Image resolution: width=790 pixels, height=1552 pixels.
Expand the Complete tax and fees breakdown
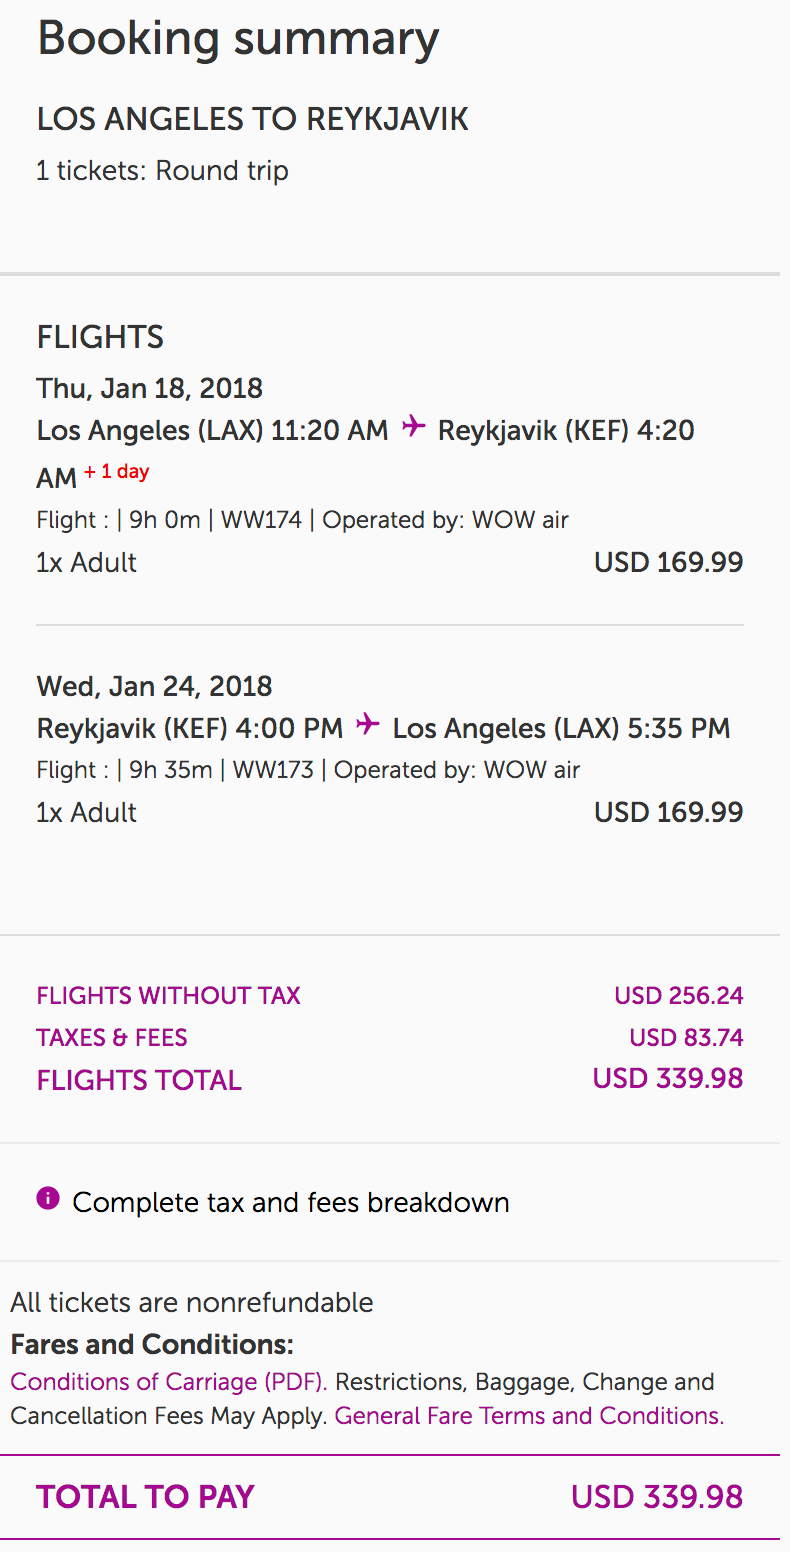290,1202
